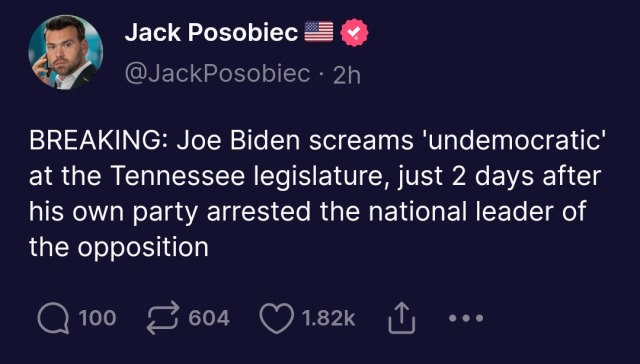This screenshot has height=364, width=640.
Task: Click the last line 'the opposition'
Action: (119, 249)
